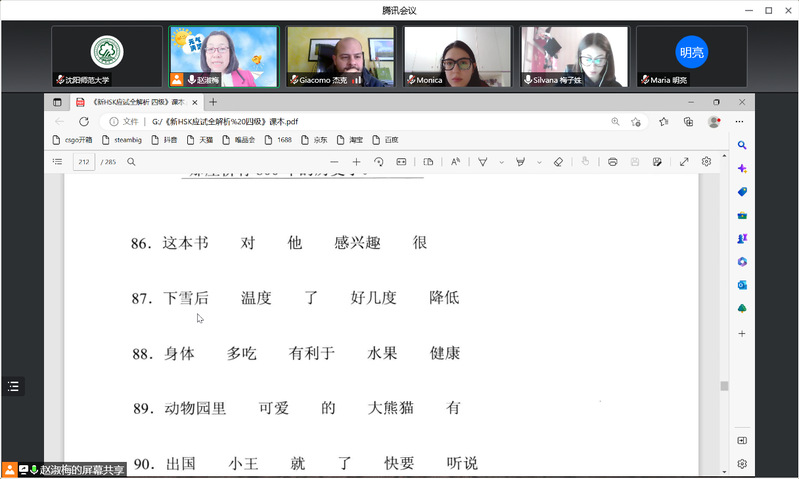Open the browser more options menu
This screenshot has height=479, width=799.
pyautogui.click(x=739, y=121)
